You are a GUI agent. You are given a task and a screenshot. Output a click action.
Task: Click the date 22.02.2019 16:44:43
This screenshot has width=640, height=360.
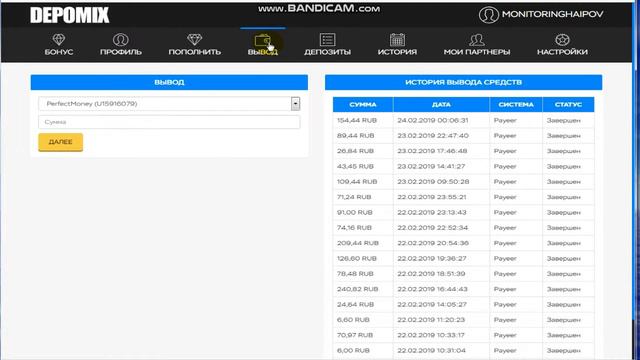coord(432,289)
